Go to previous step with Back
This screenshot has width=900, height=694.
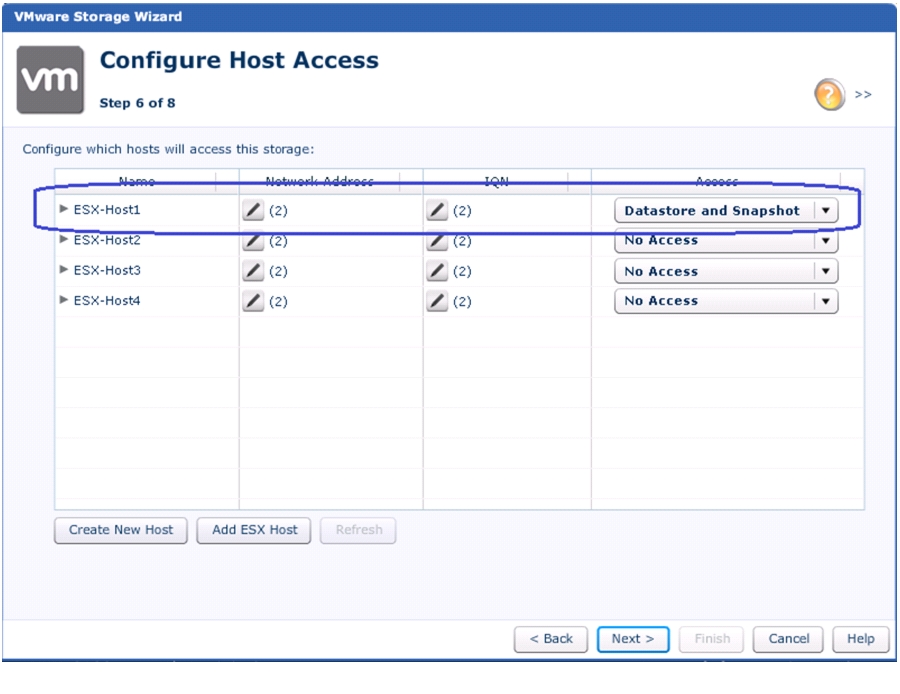coord(551,639)
